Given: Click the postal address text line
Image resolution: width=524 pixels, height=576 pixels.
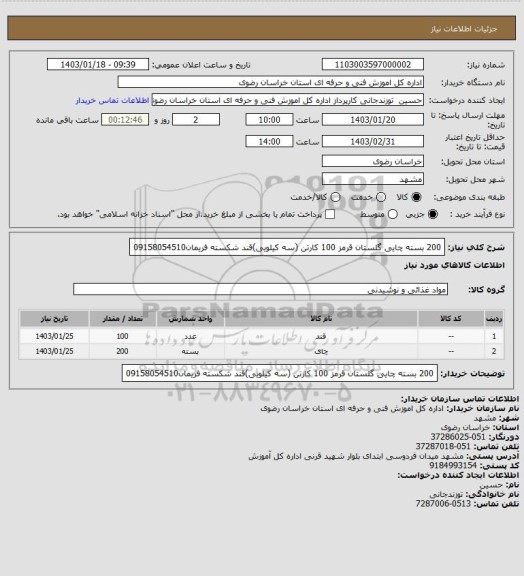Looking at the screenshot, I should coord(356,456).
